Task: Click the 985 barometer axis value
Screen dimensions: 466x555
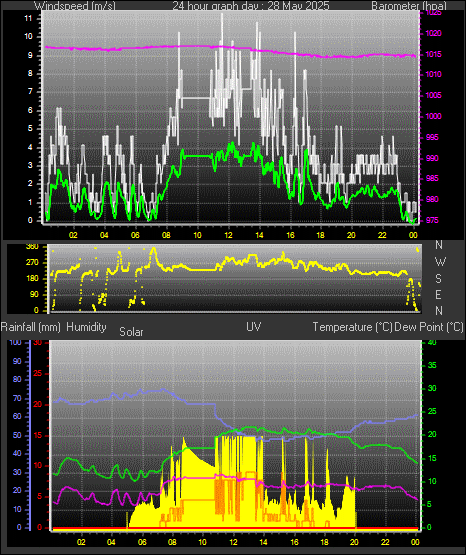Action: click(x=432, y=178)
